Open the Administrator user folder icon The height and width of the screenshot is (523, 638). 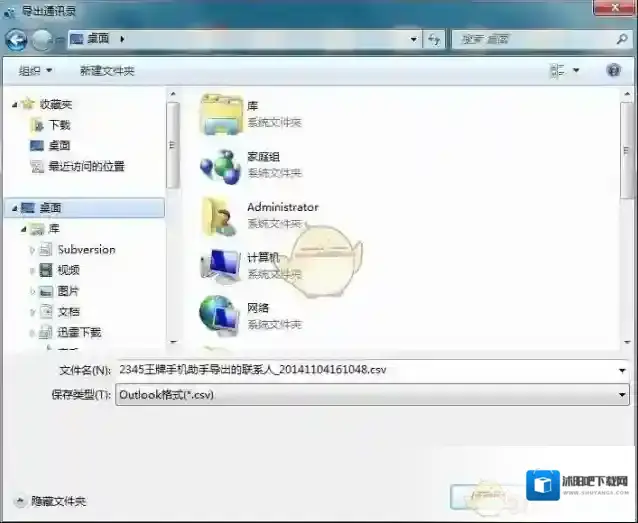coord(221,215)
